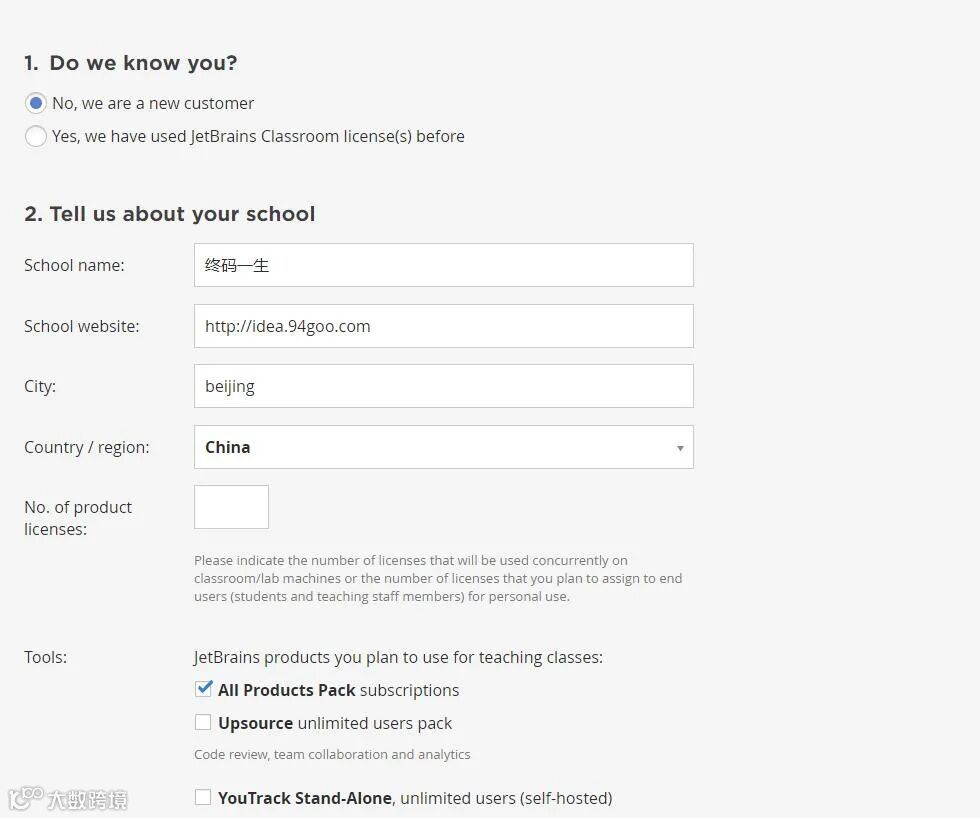
Task: Choose "Yes, we have used JetBrains Classroom" option
Action: pyautogui.click(x=36, y=136)
